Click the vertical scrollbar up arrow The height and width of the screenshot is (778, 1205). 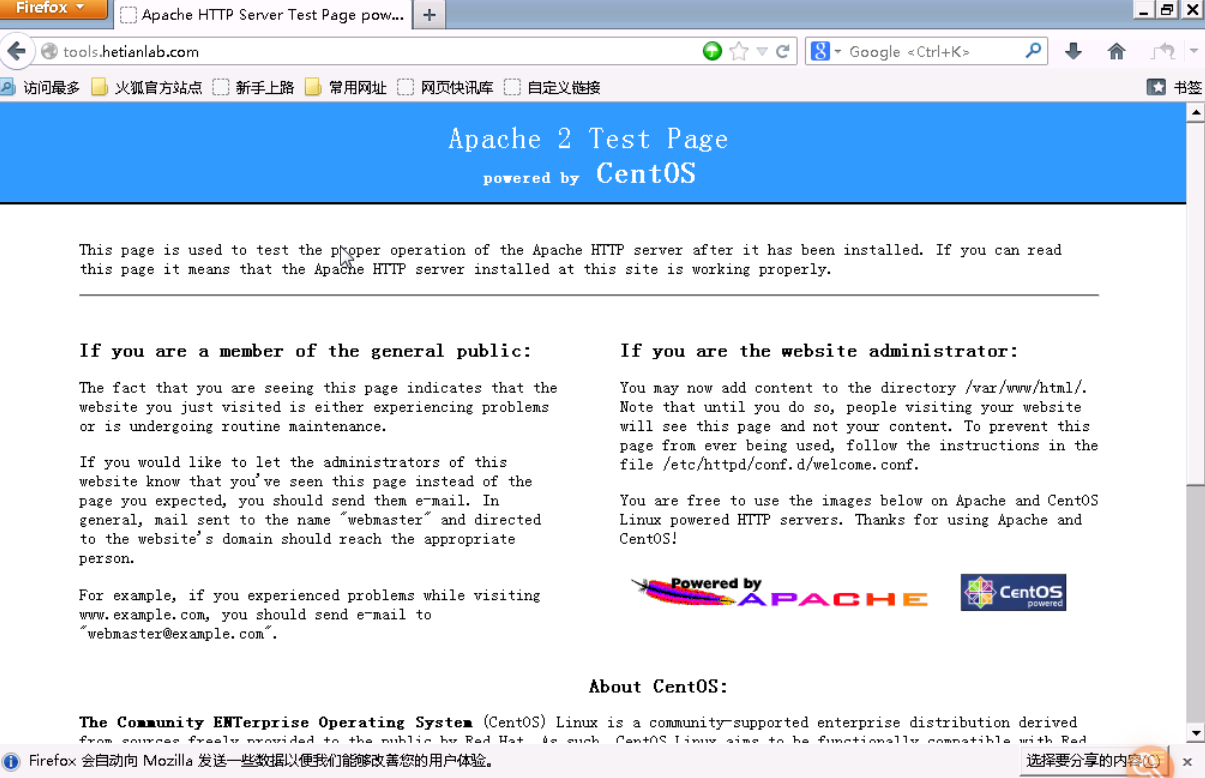(x=1195, y=112)
